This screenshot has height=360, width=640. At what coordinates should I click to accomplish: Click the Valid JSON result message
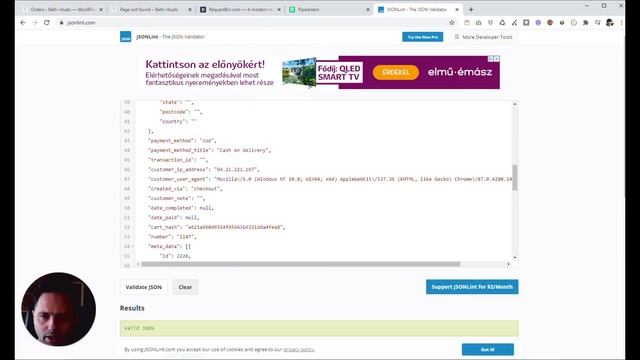click(x=139, y=328)
